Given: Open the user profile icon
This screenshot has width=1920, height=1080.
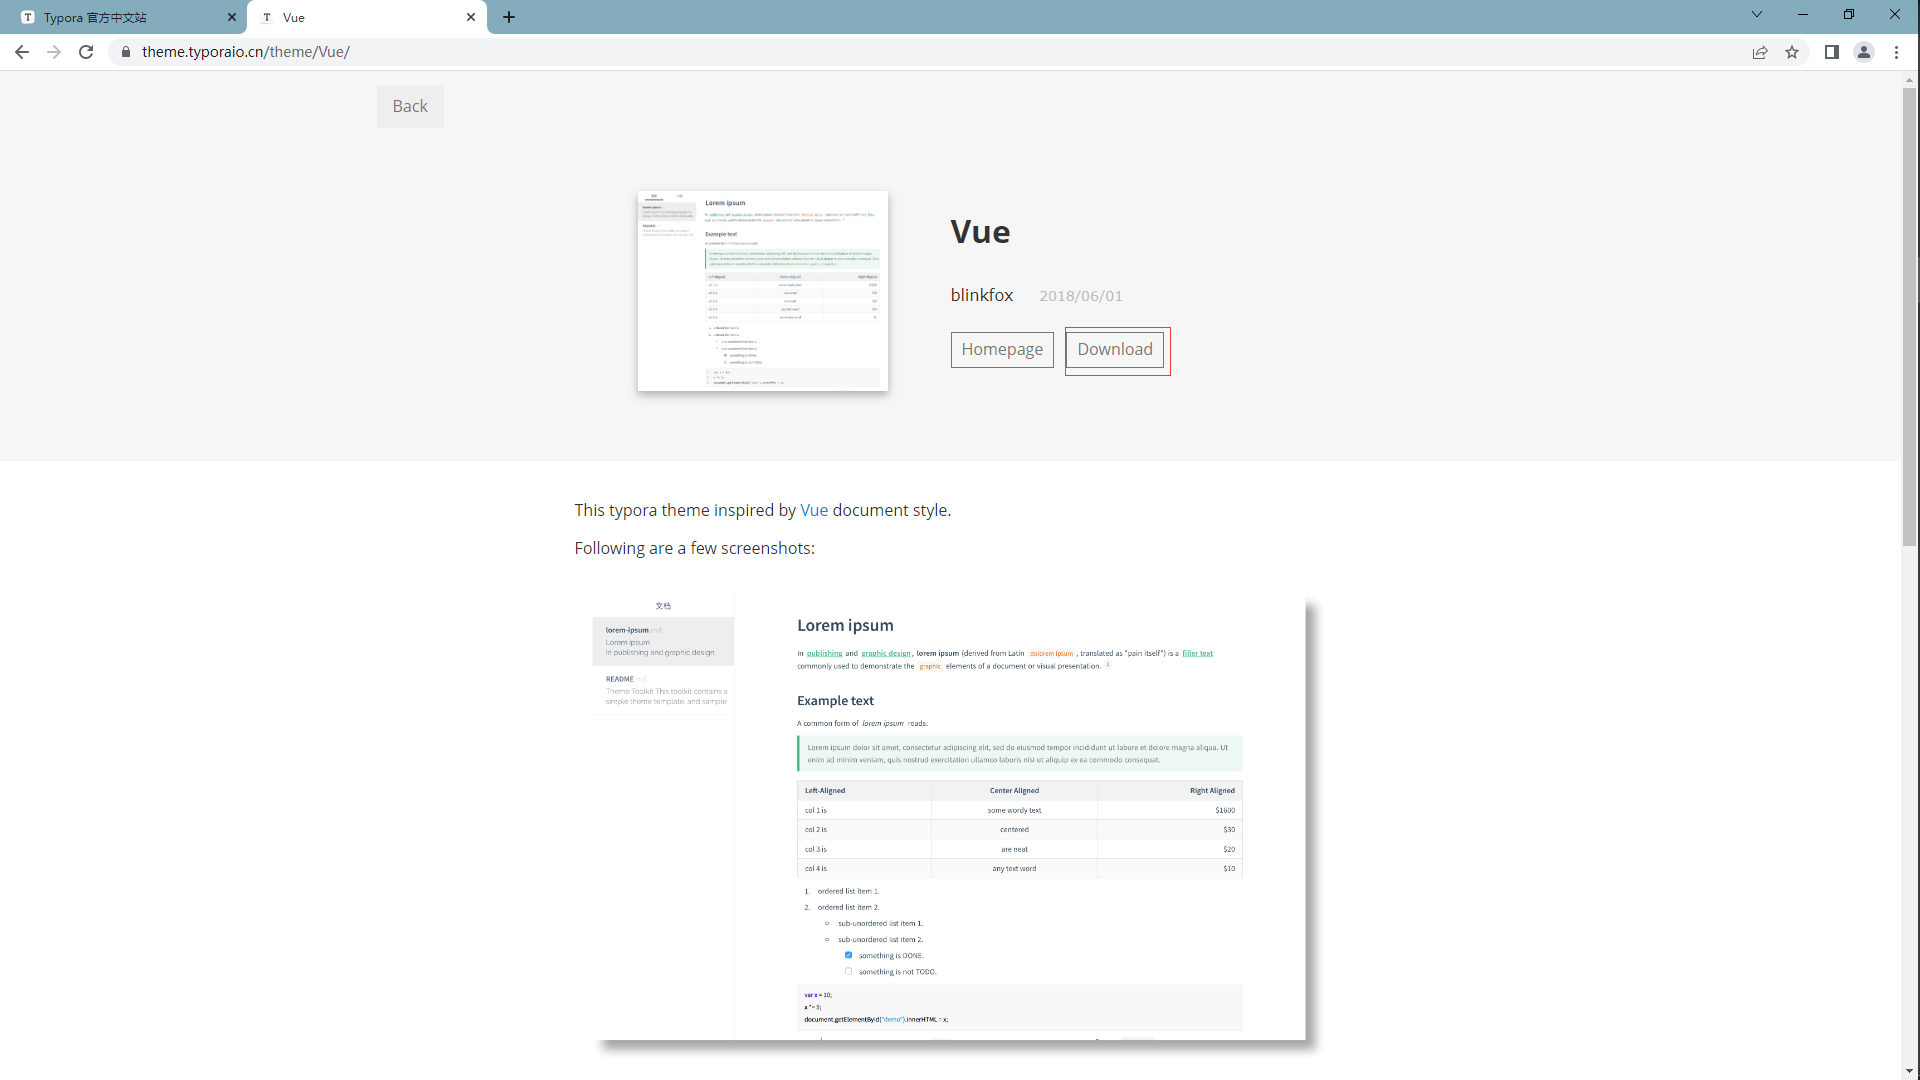Looking at the screenshot, I should click(1864, 52).
